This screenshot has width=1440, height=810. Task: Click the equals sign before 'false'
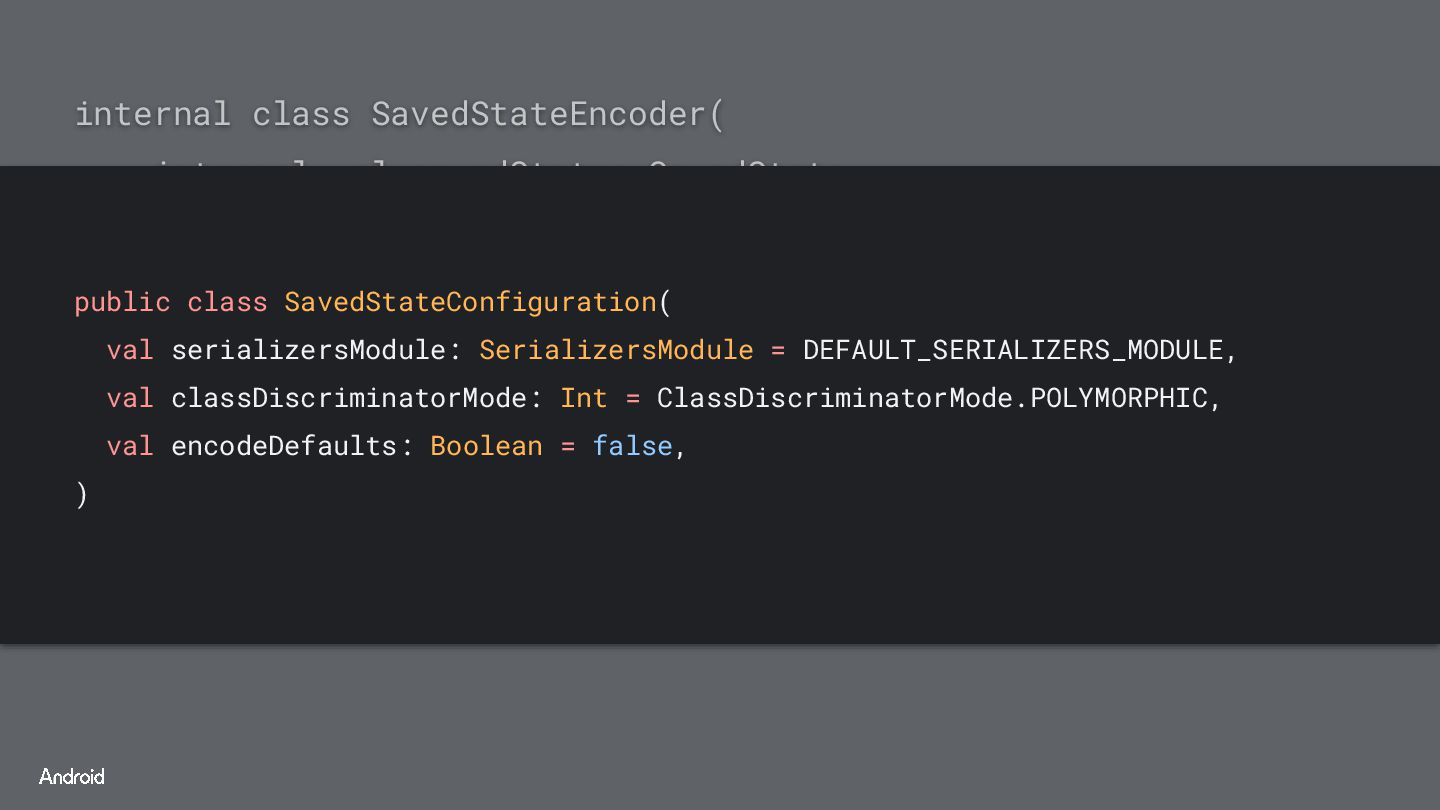[568, 446]
